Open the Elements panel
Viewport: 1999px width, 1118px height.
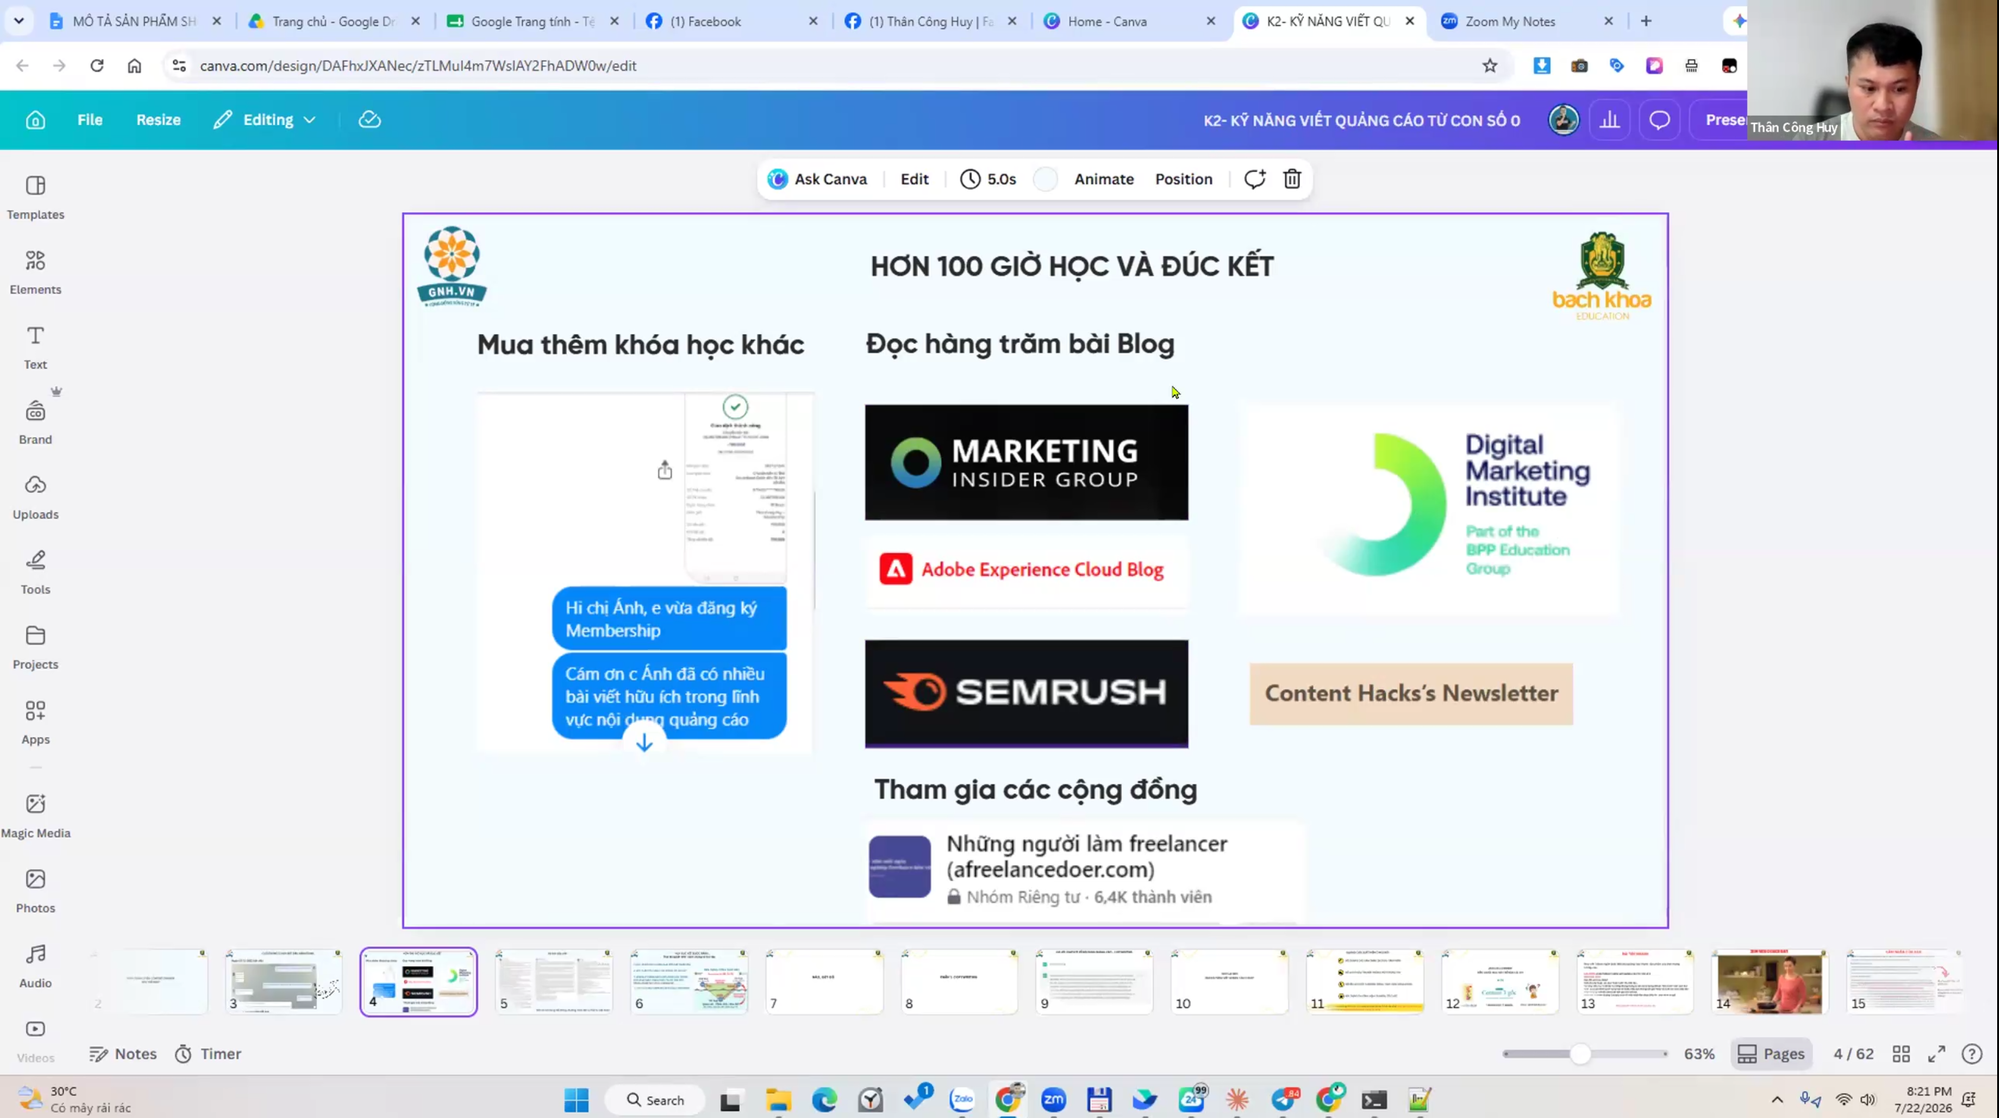[35, 272]
